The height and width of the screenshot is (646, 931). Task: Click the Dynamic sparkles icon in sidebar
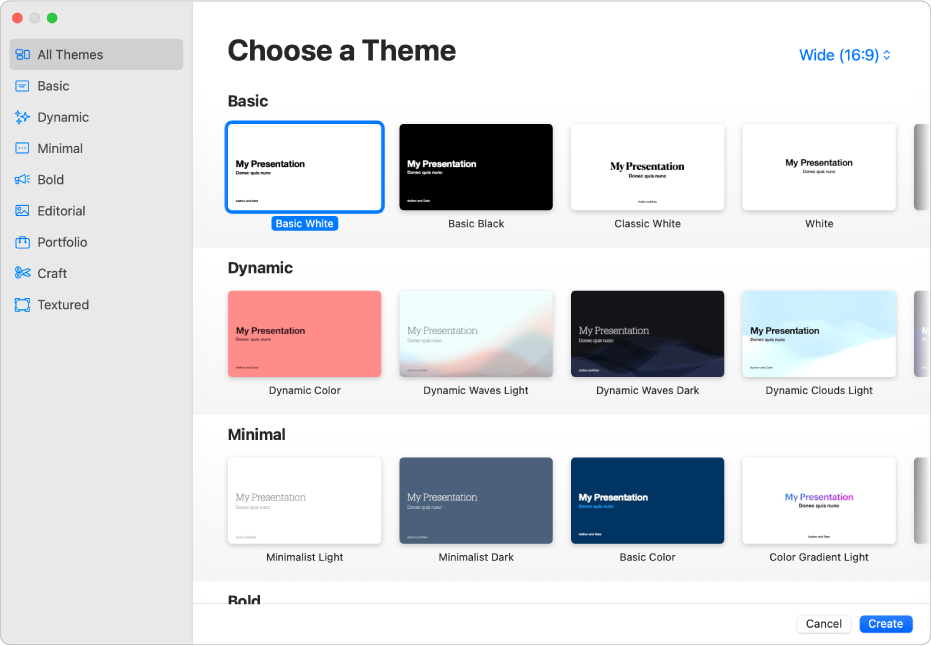pyautogui.click(x=23, y=118)
